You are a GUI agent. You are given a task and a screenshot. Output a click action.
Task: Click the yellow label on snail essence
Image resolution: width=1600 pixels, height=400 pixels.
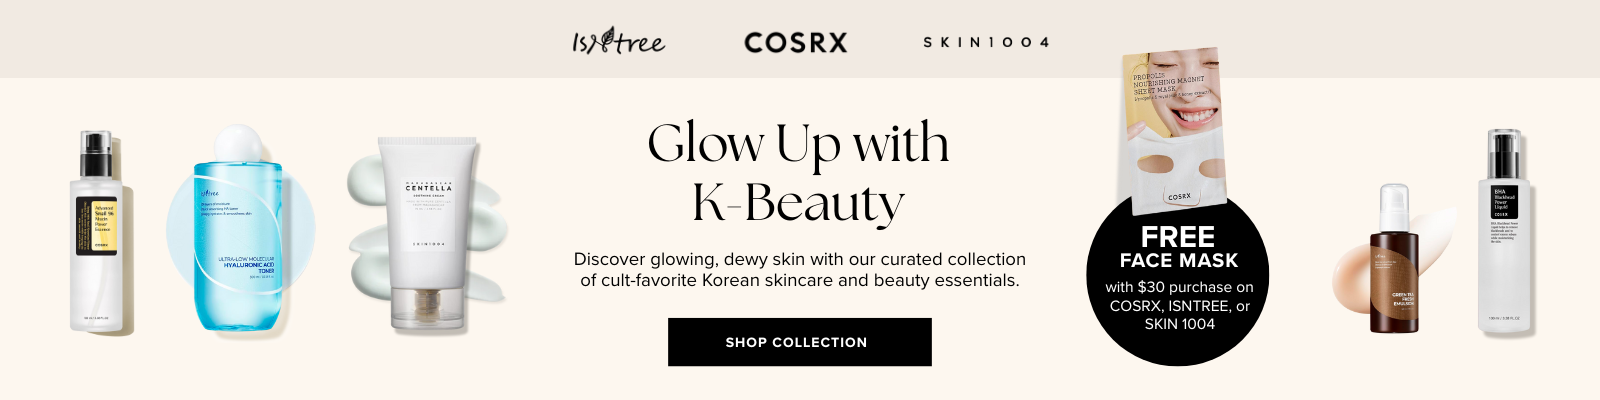(x=105, y=225)
